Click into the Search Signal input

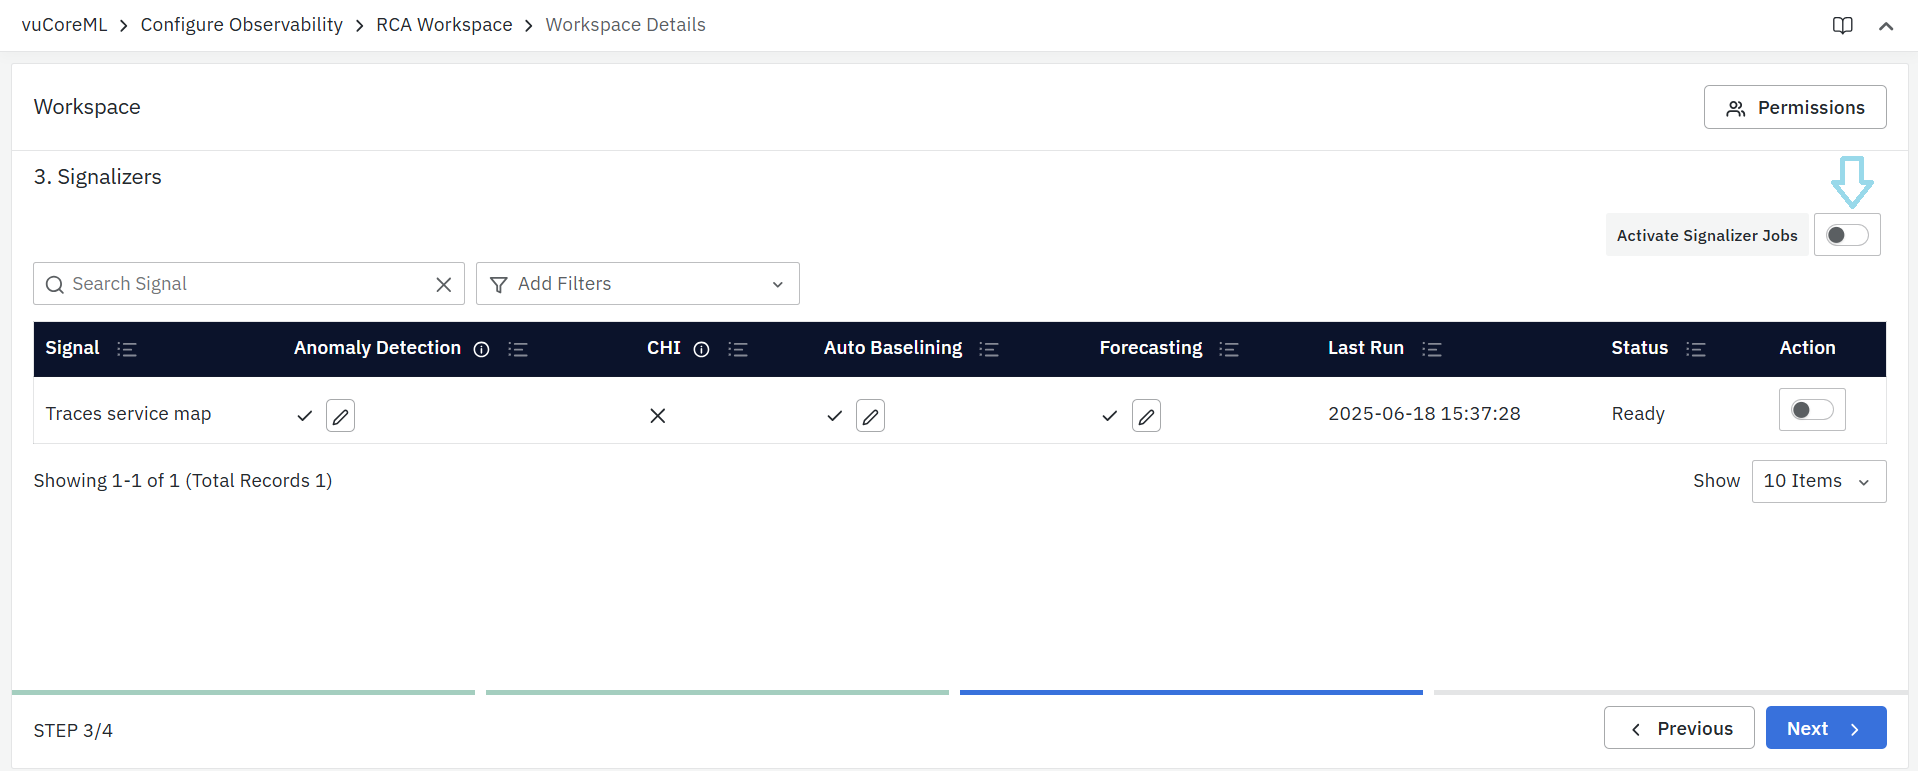pyautogui.click(x=250, y=284)
